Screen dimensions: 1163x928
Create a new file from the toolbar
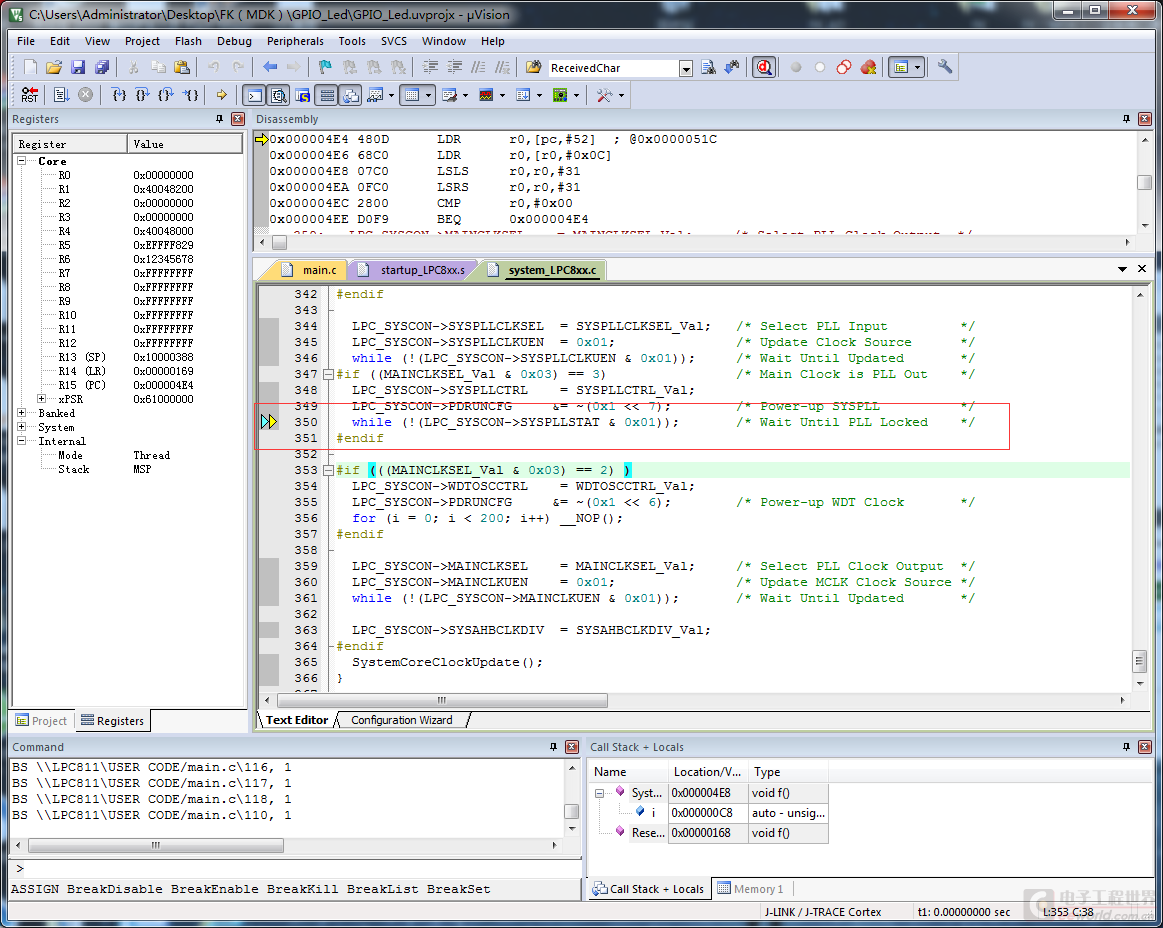(30, 68)
